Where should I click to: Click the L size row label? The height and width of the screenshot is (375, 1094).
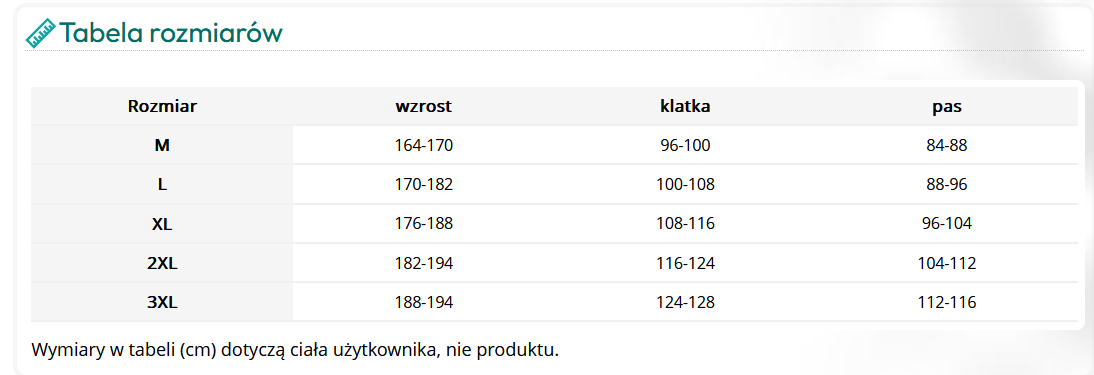(x=162, y=184)
